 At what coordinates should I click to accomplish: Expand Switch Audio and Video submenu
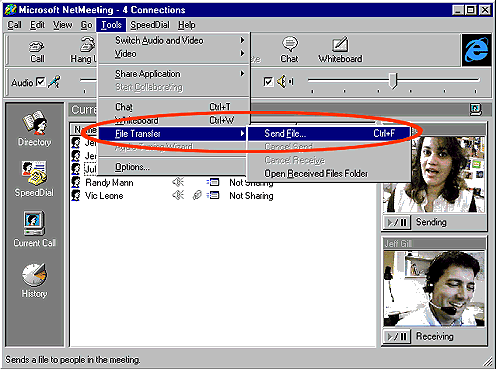point(174,40)
